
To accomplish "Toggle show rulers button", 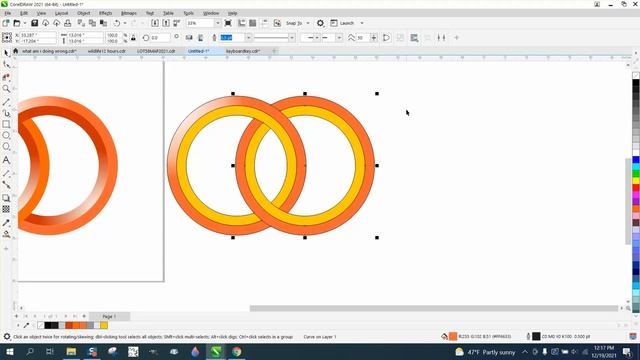I will click(x=242, y=23).
